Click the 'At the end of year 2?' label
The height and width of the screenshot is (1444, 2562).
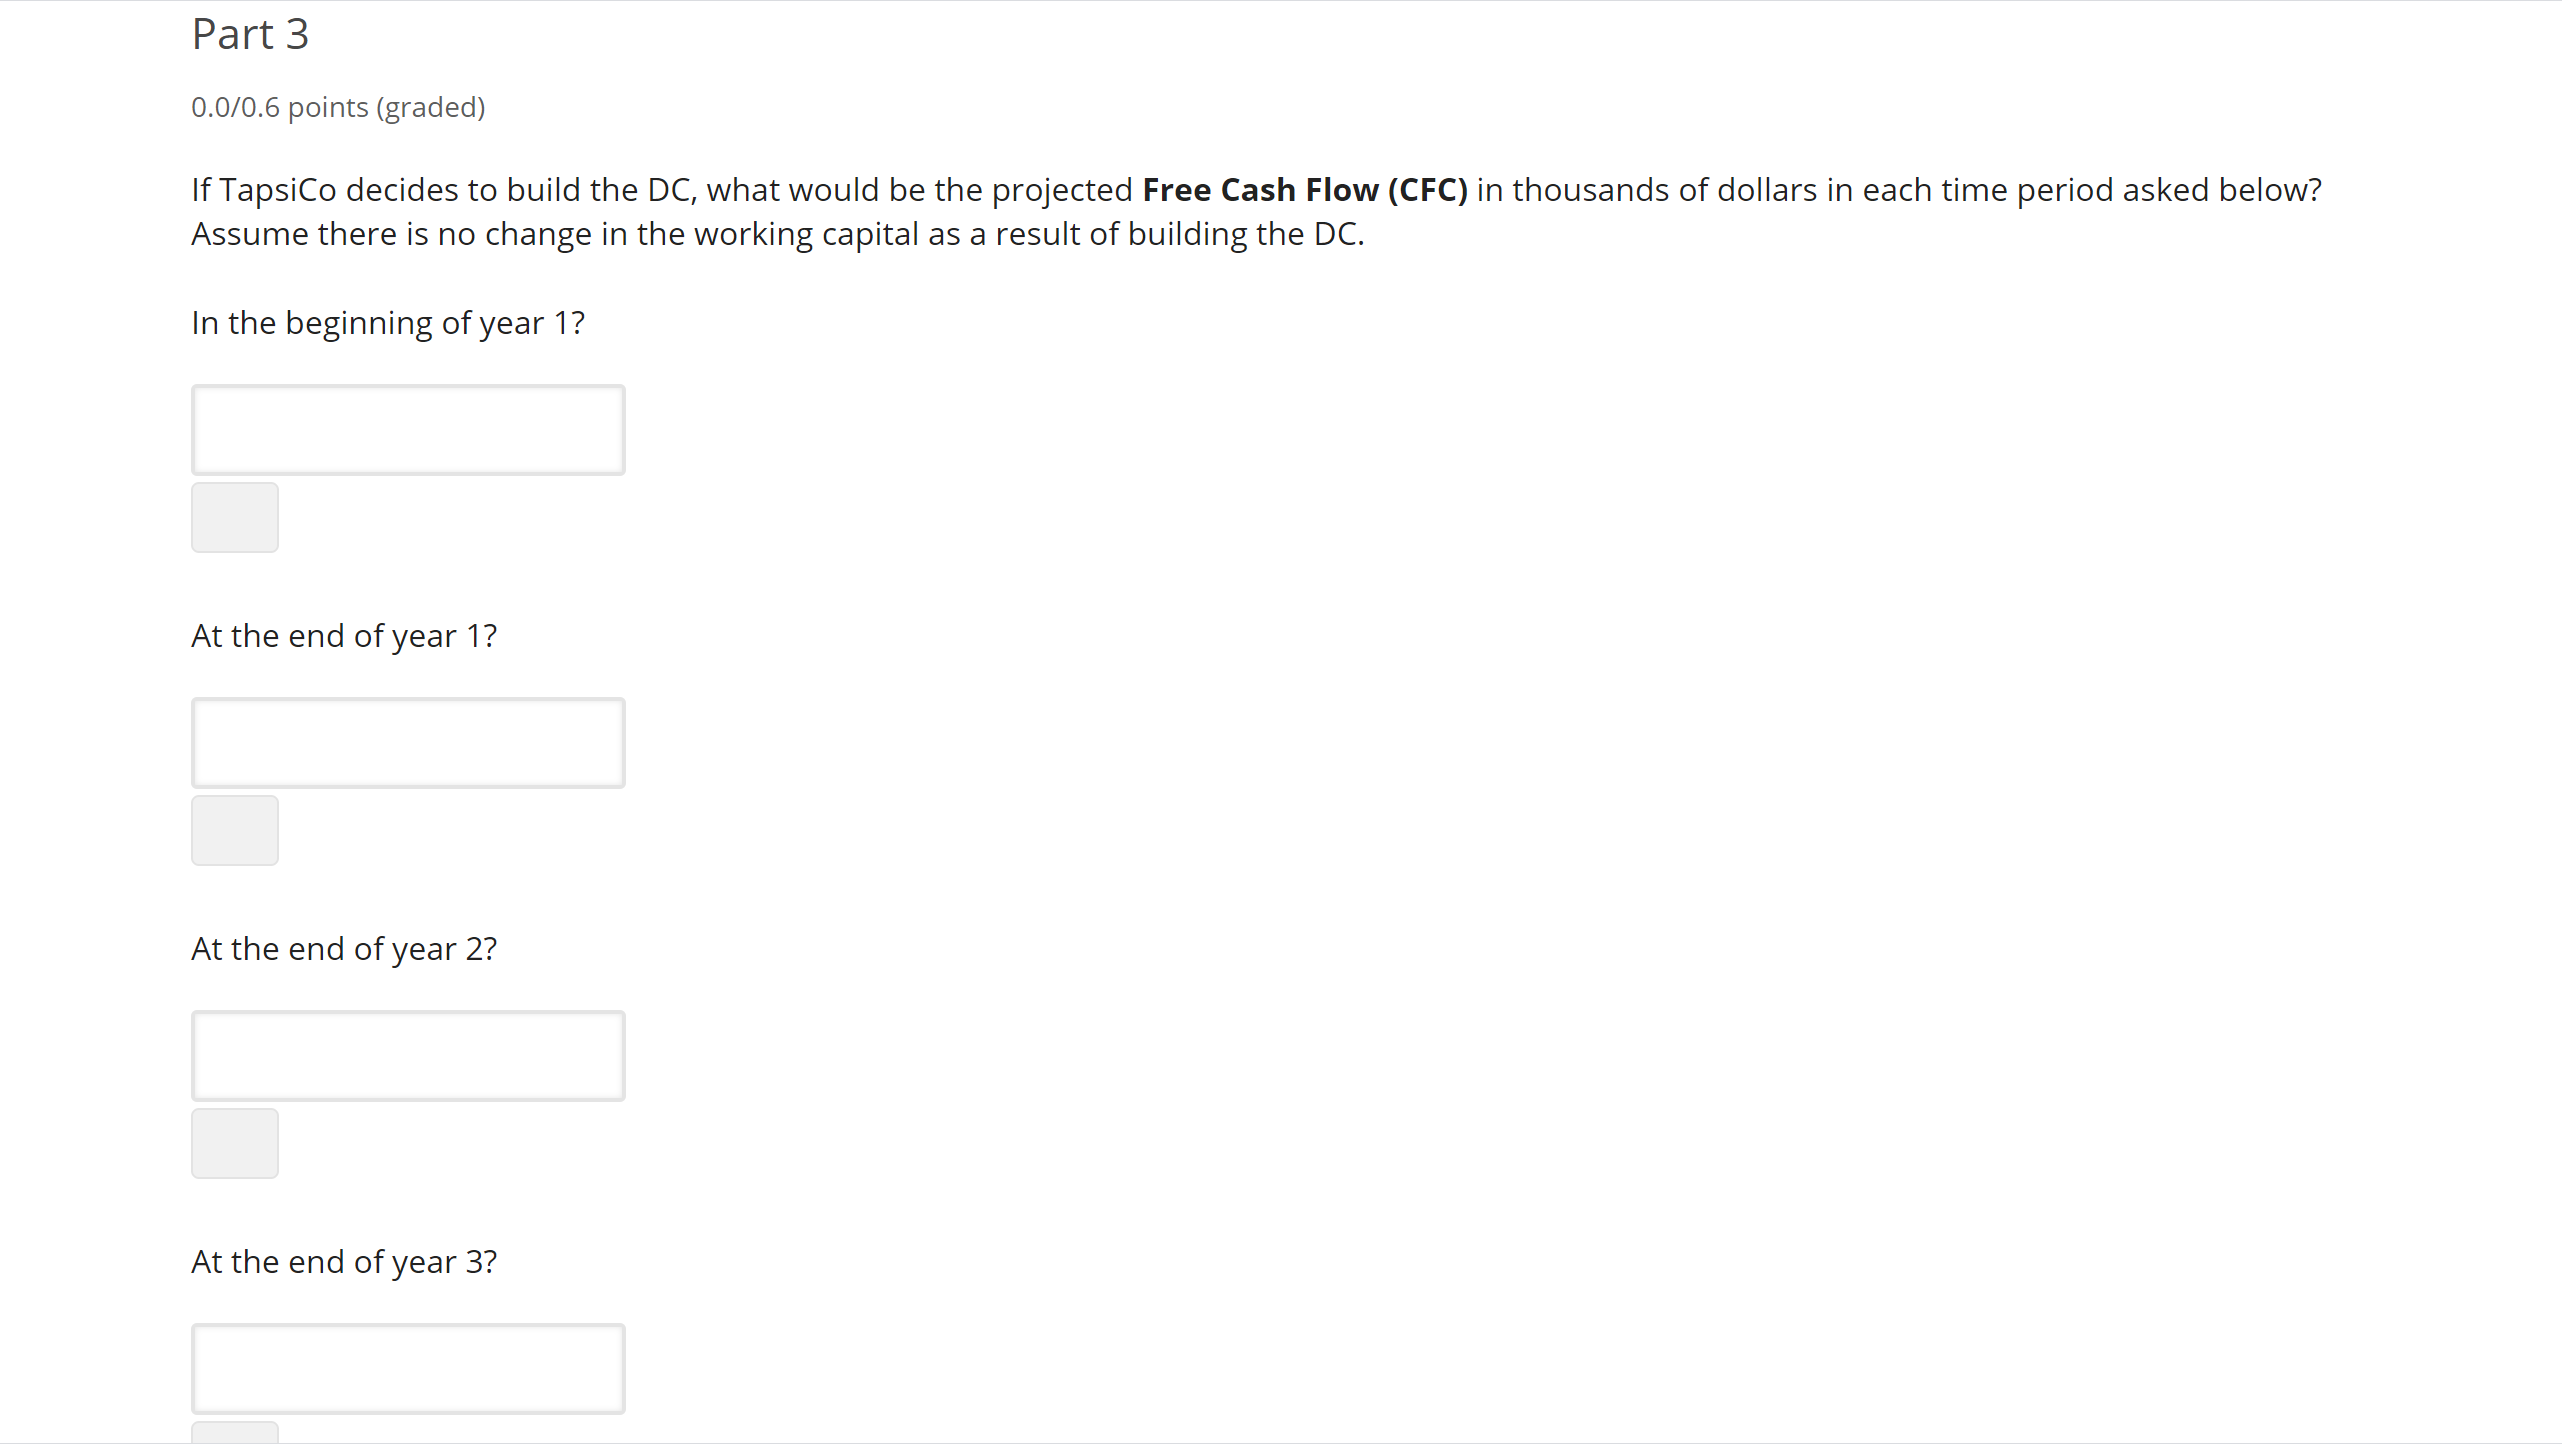(x=344, y=948)
